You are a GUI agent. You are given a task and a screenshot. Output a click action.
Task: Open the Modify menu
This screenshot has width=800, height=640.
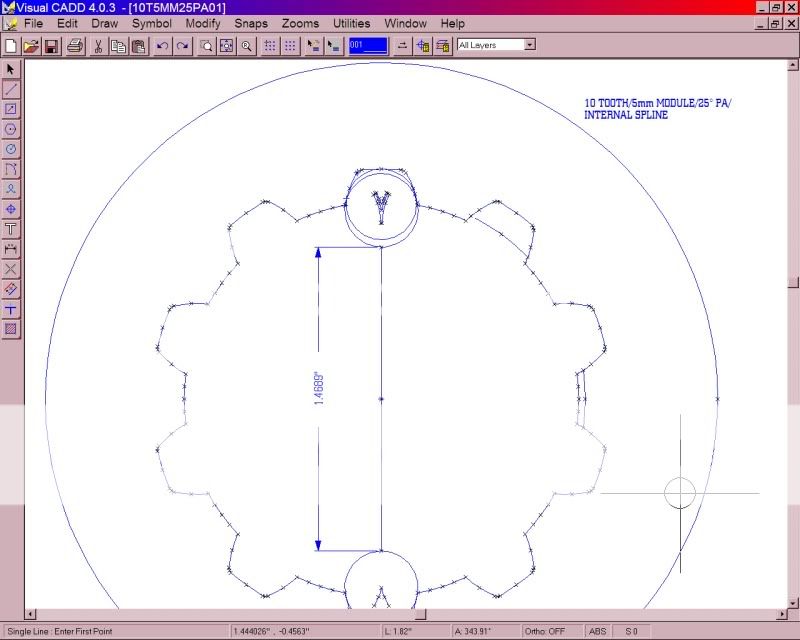203,23
